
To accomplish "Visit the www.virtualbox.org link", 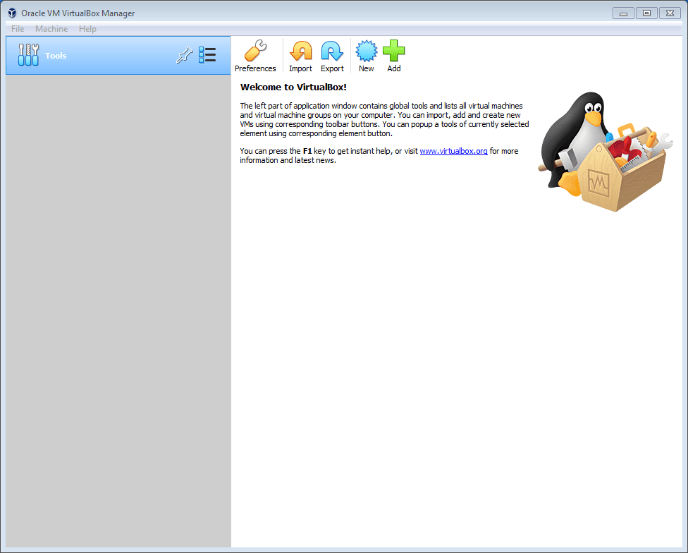I will 453,151.
